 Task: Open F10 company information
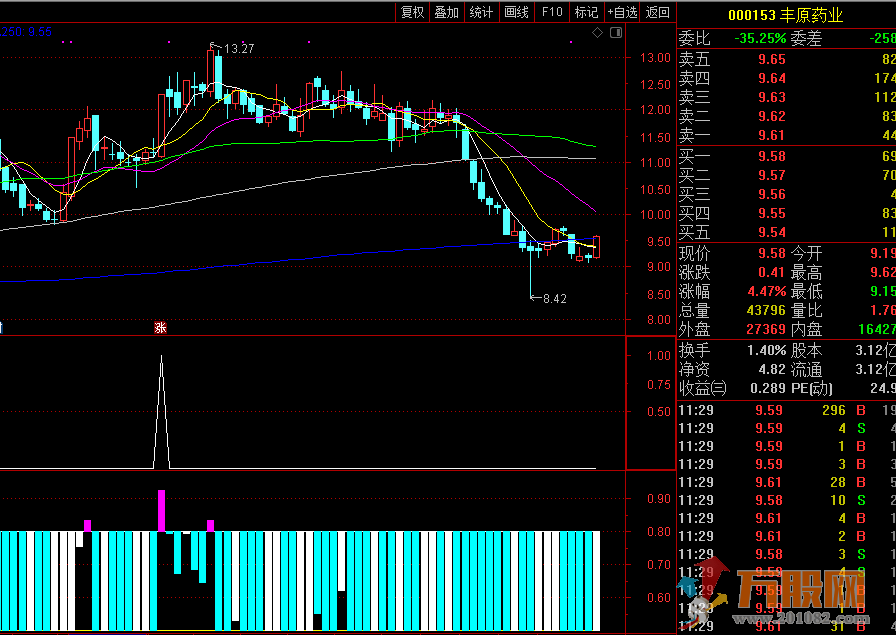[552, 12]
